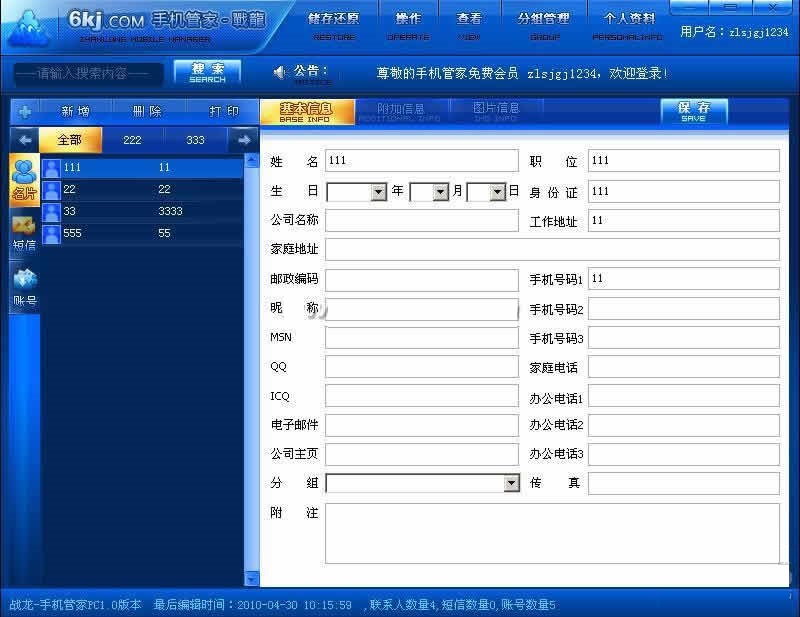Click the QQ field

click(x=421, y=367)
